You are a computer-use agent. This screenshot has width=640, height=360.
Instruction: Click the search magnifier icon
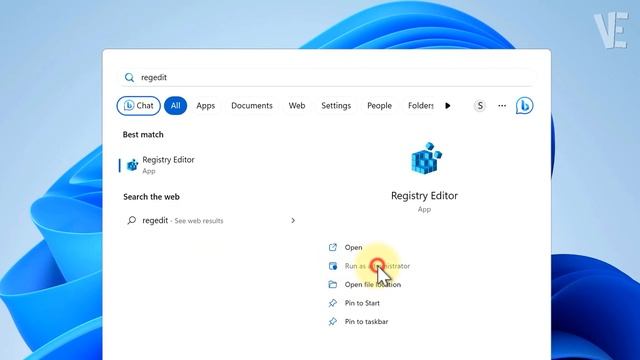click(129, 78)
